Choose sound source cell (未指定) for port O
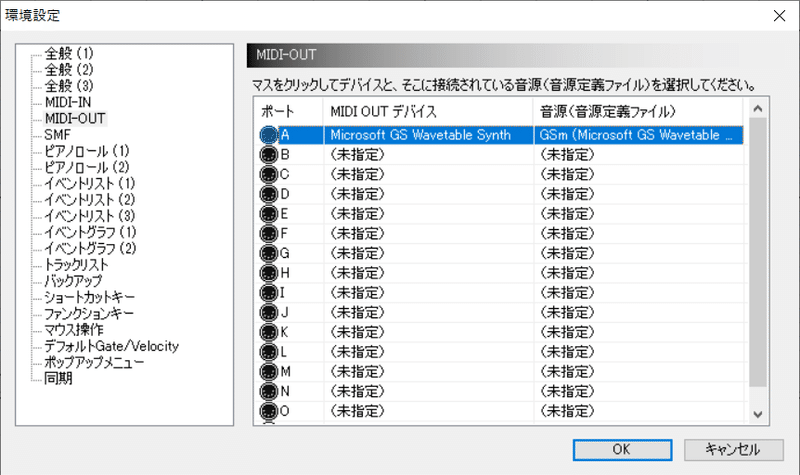The width and height of the screenshot is (800, 475). click(638, 411)
